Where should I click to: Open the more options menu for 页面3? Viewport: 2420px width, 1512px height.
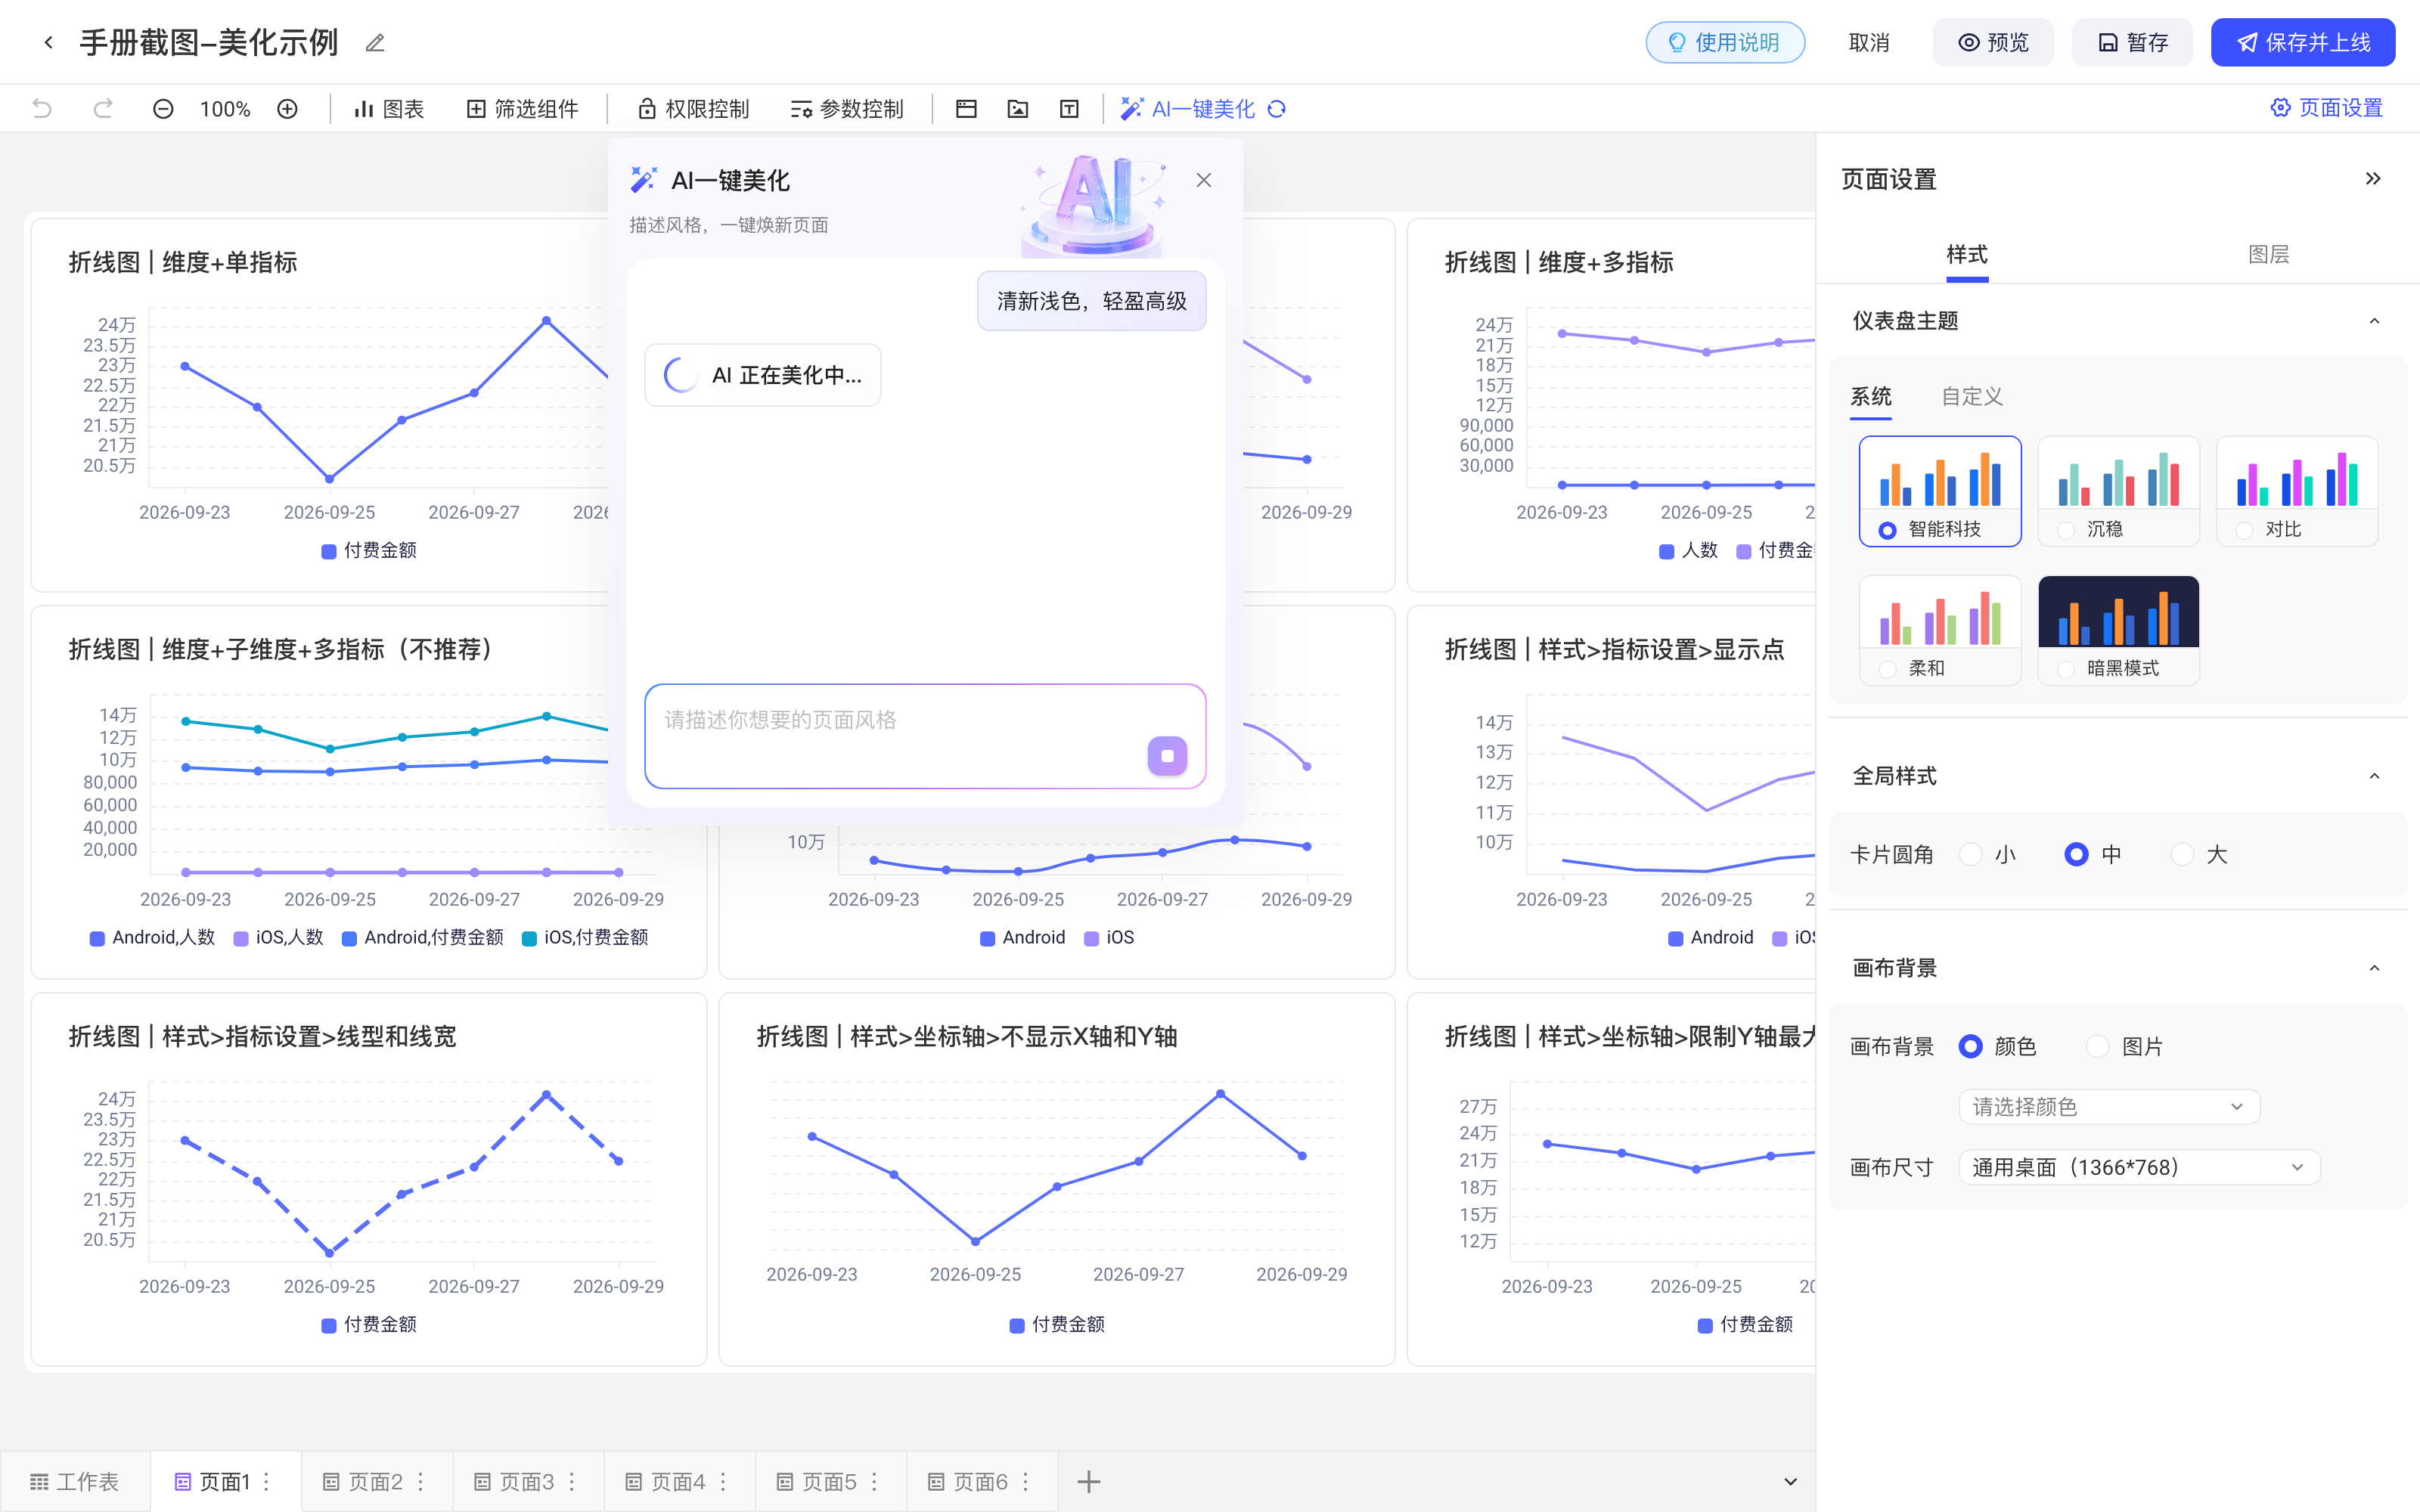(x=571, y=1481)
